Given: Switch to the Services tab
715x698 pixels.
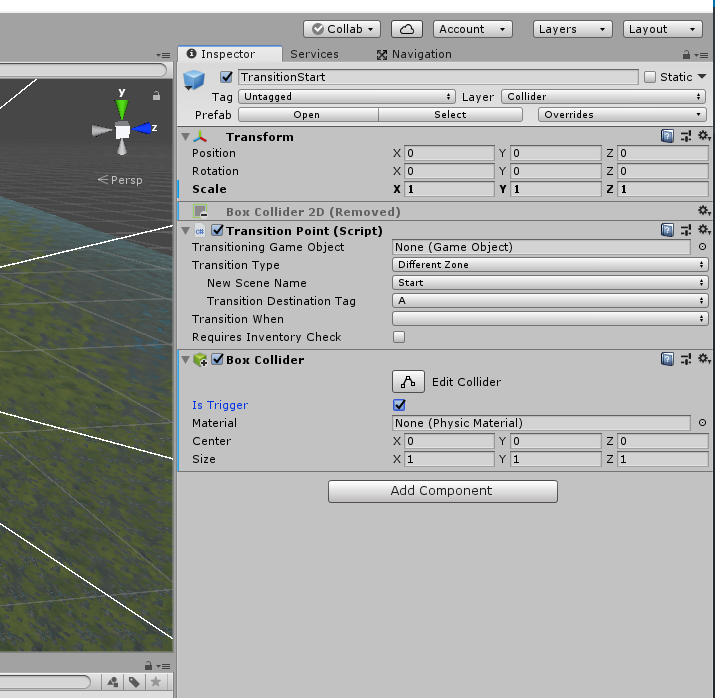Looking at the screenshot, I should [x=314, y=54].
